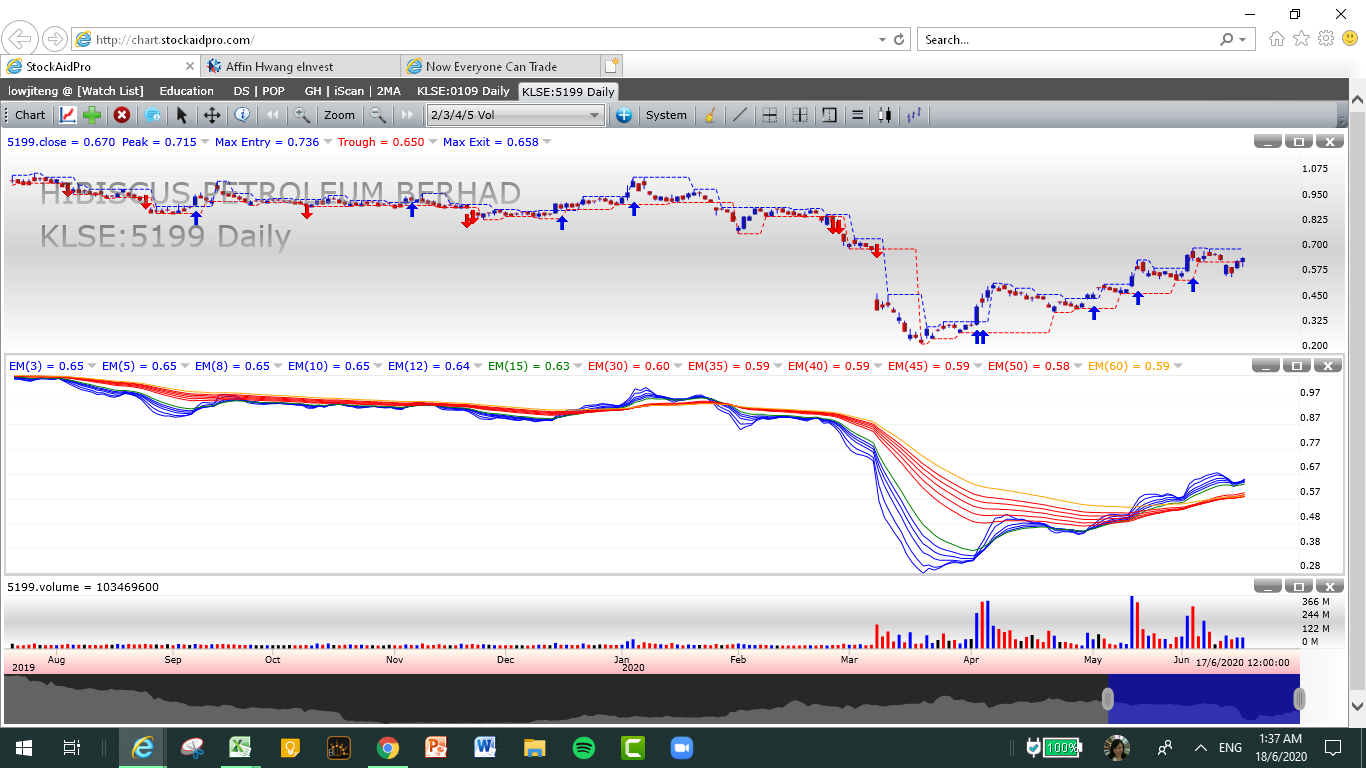
Task: Click the left handle of timeline range slider
Action: point(1108,699)
